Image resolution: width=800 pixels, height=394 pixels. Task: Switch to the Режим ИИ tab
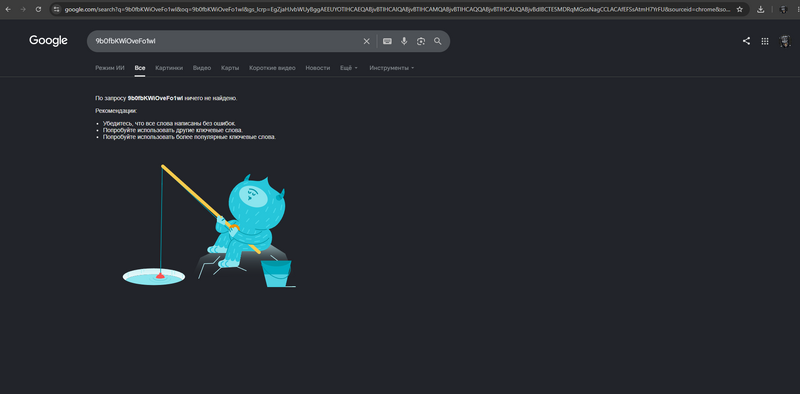[110, 68]
